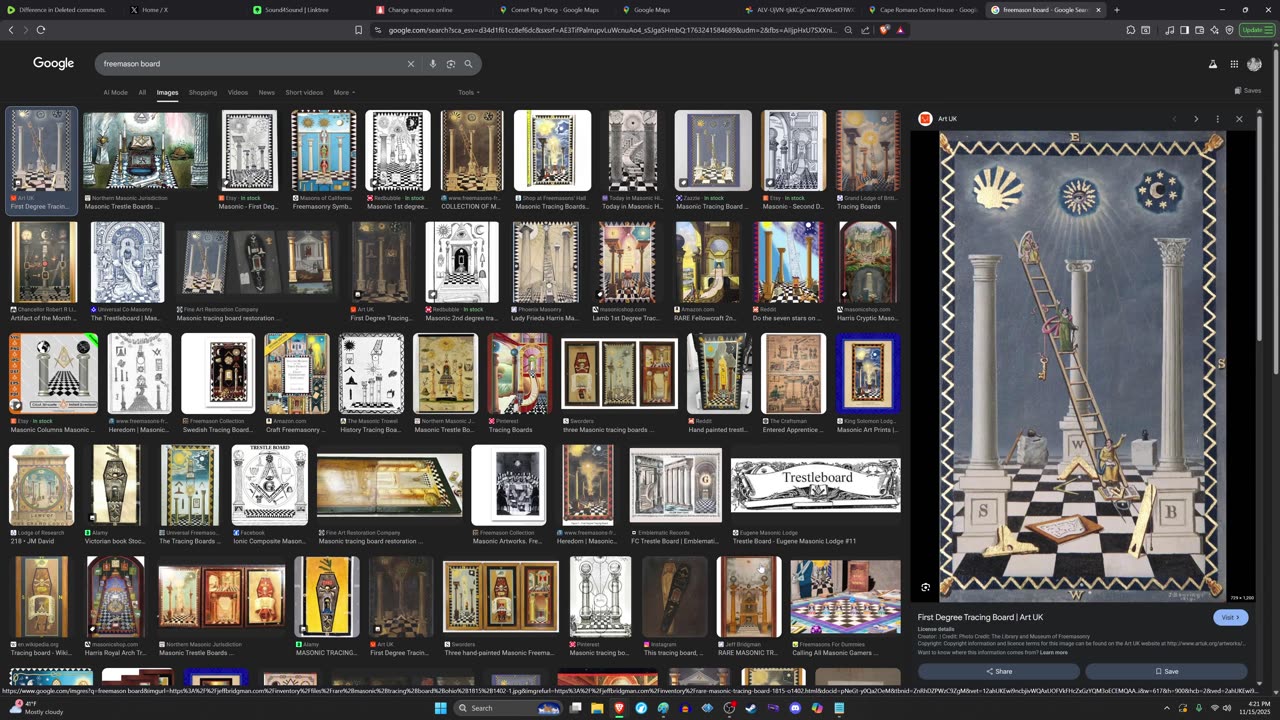Switch to the Sound4Sound Linktree browser tab
This screenshot has height=720, width=1280.
coord(303,10)
